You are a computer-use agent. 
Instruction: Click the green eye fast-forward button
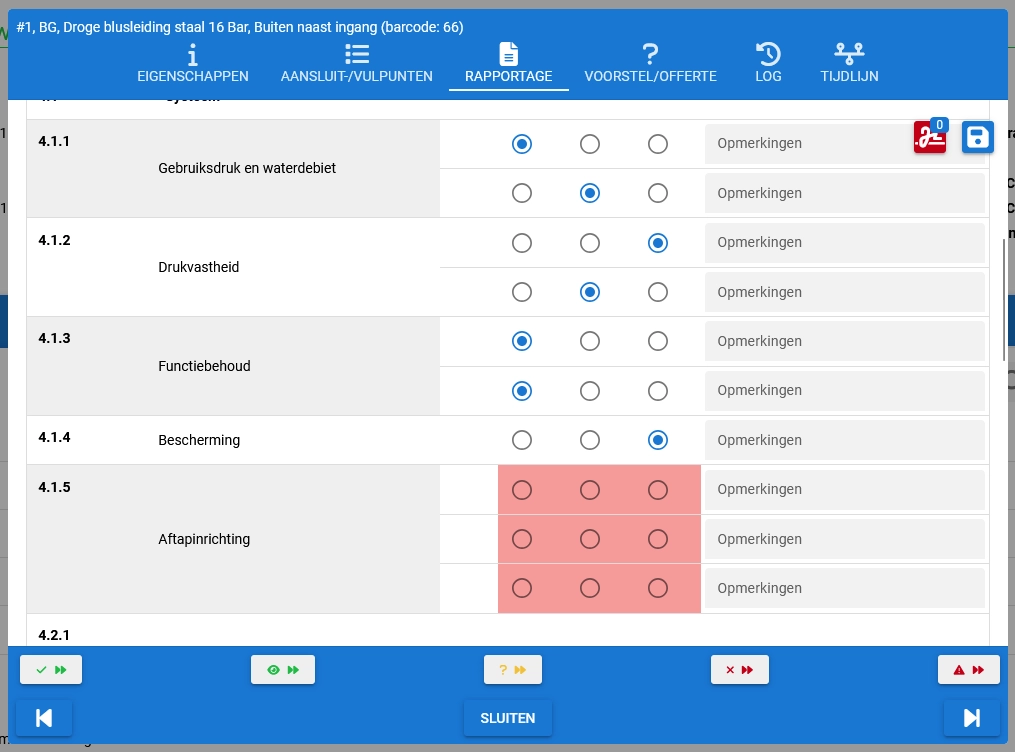(x=283, y=670)
